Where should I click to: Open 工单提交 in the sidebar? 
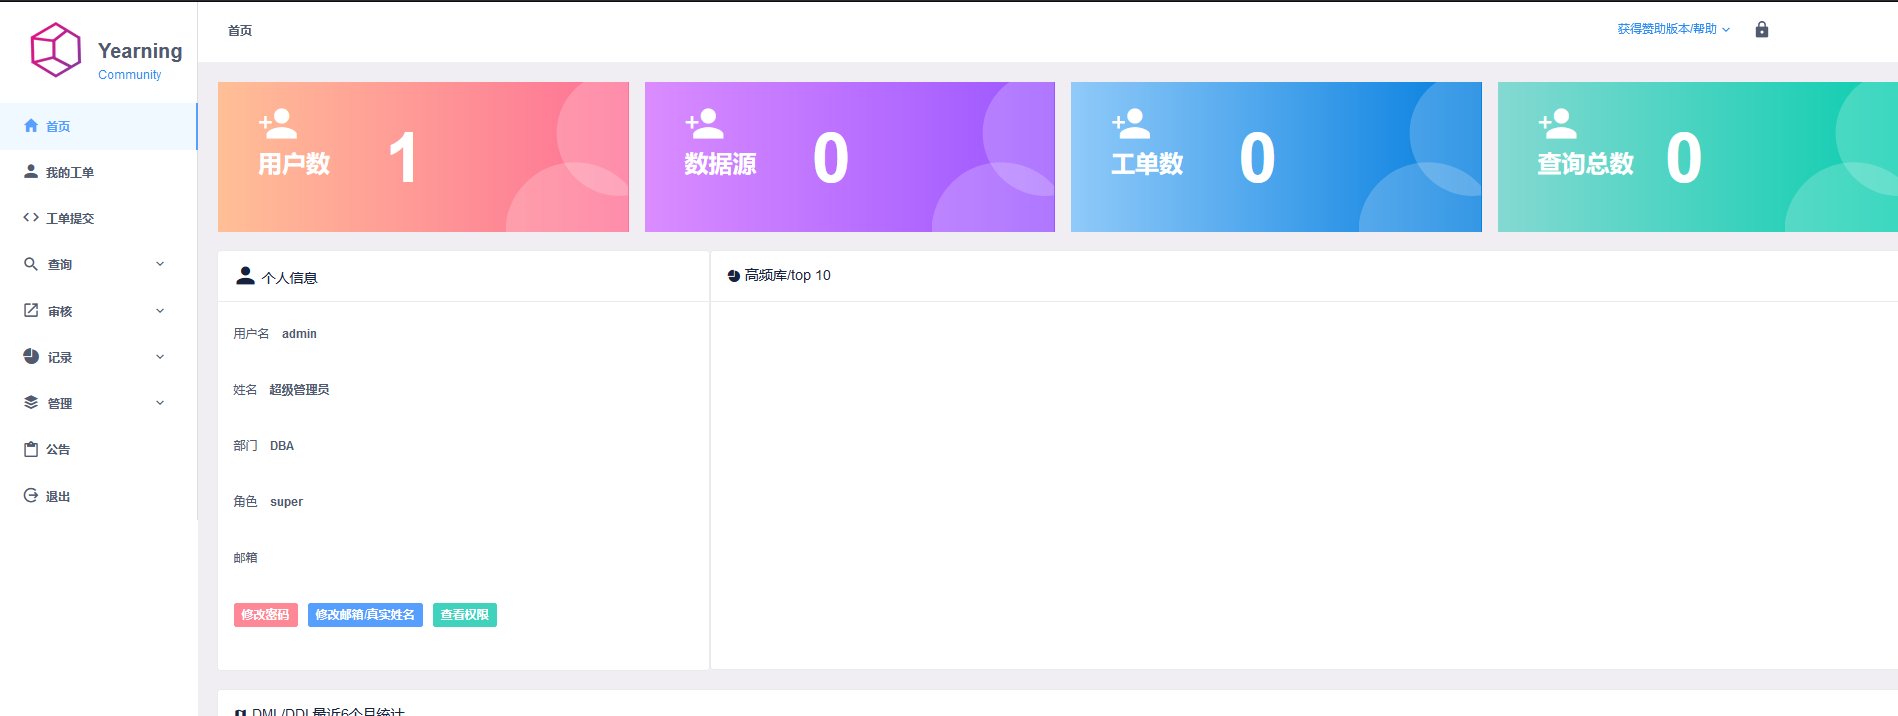(x=98, y=218)
